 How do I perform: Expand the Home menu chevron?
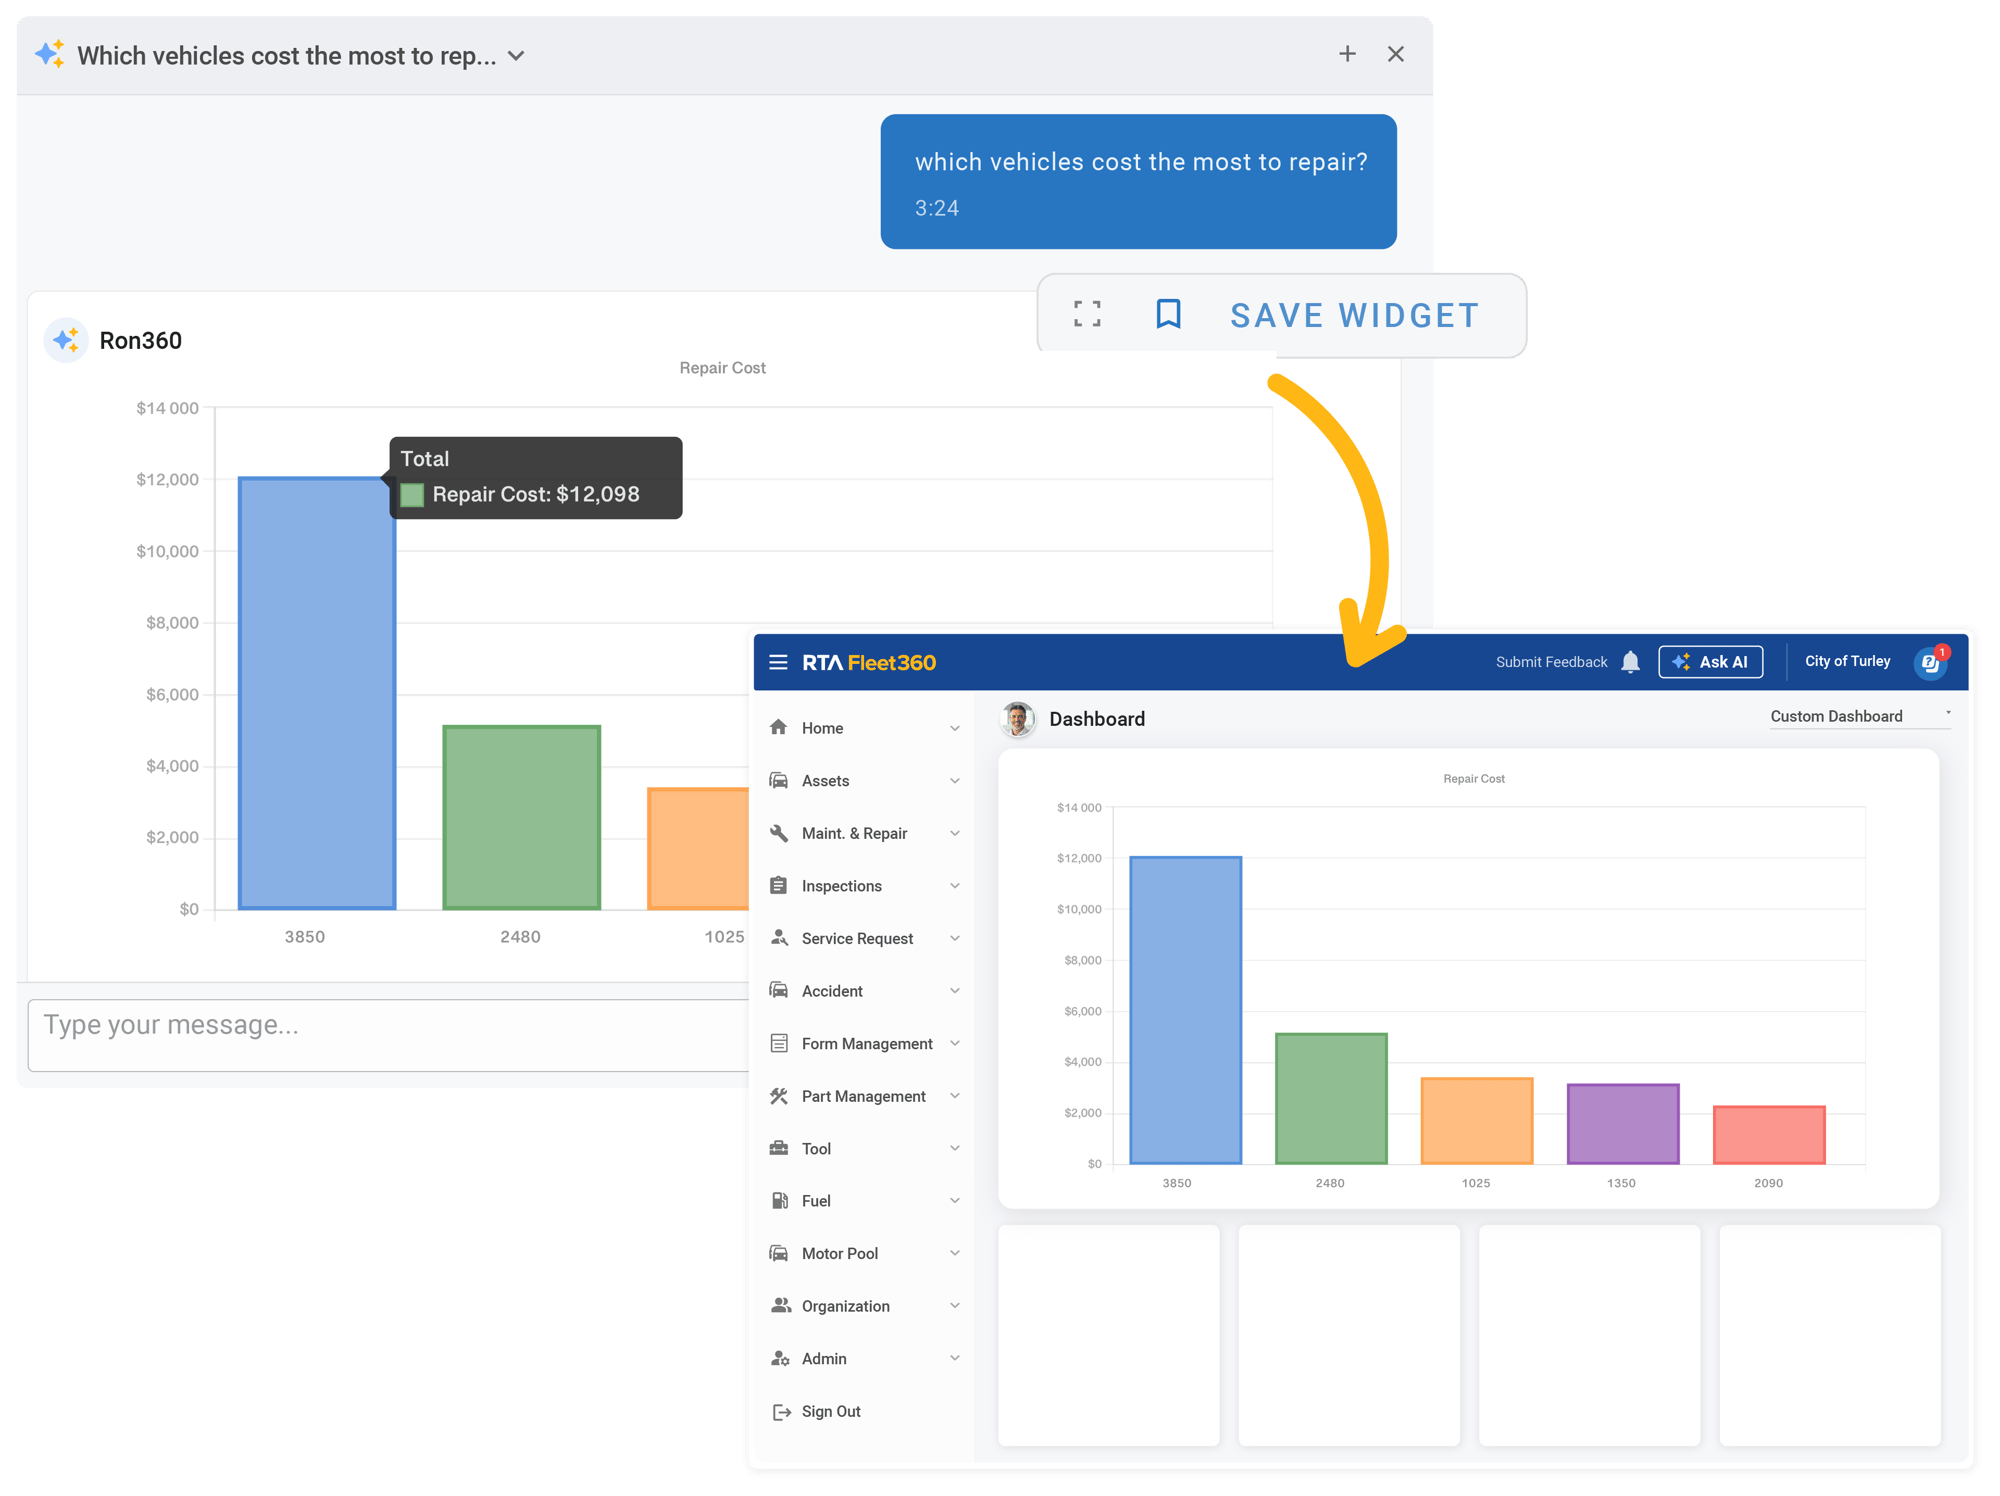point(955,728)
